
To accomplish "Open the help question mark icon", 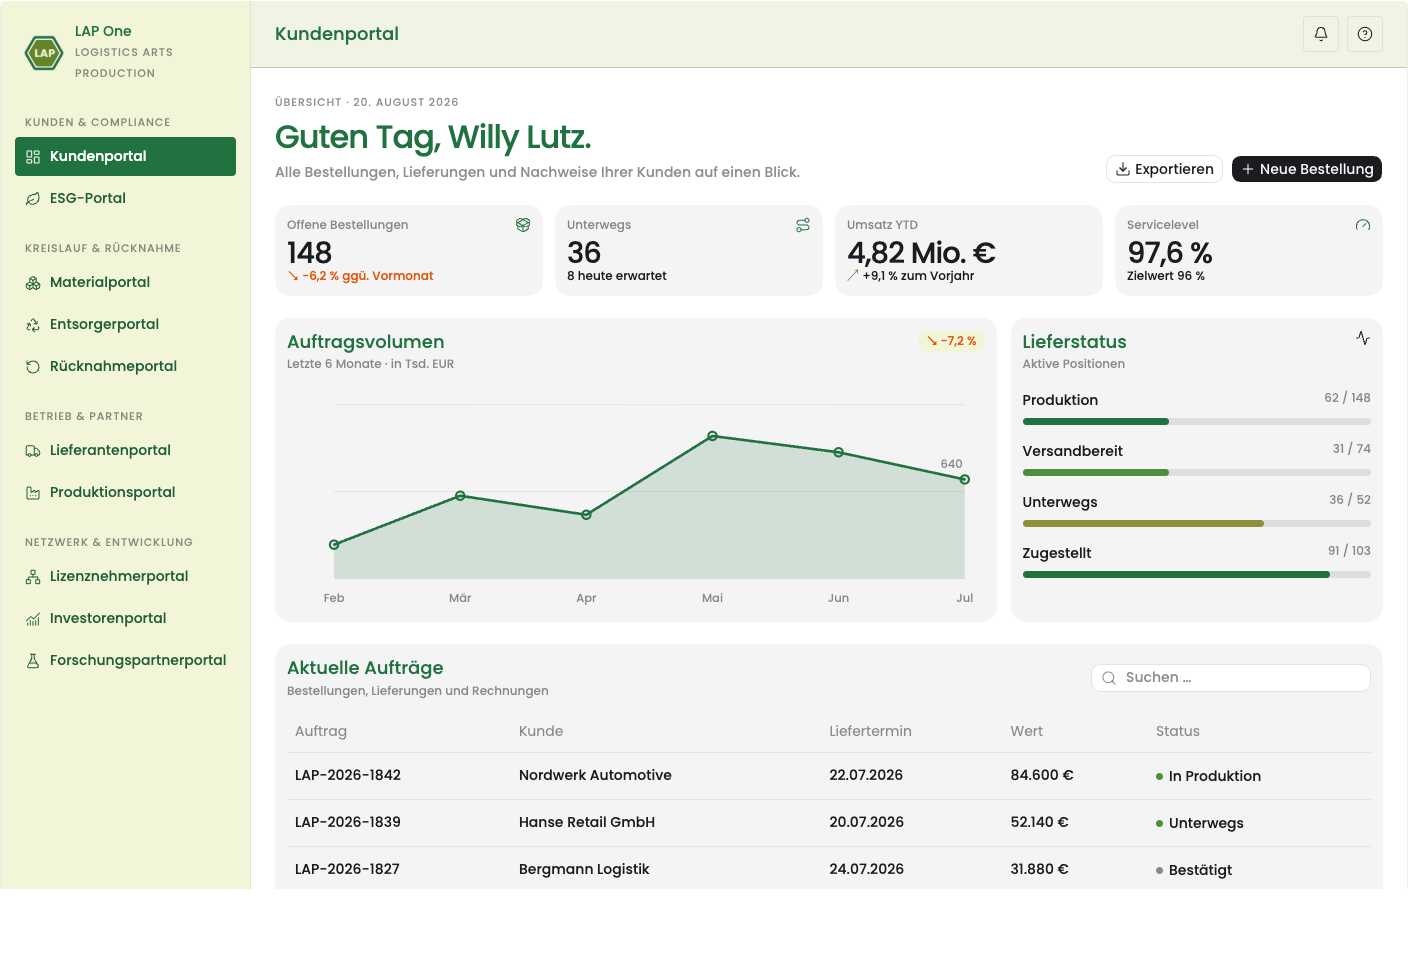I will click(1365, 34).
